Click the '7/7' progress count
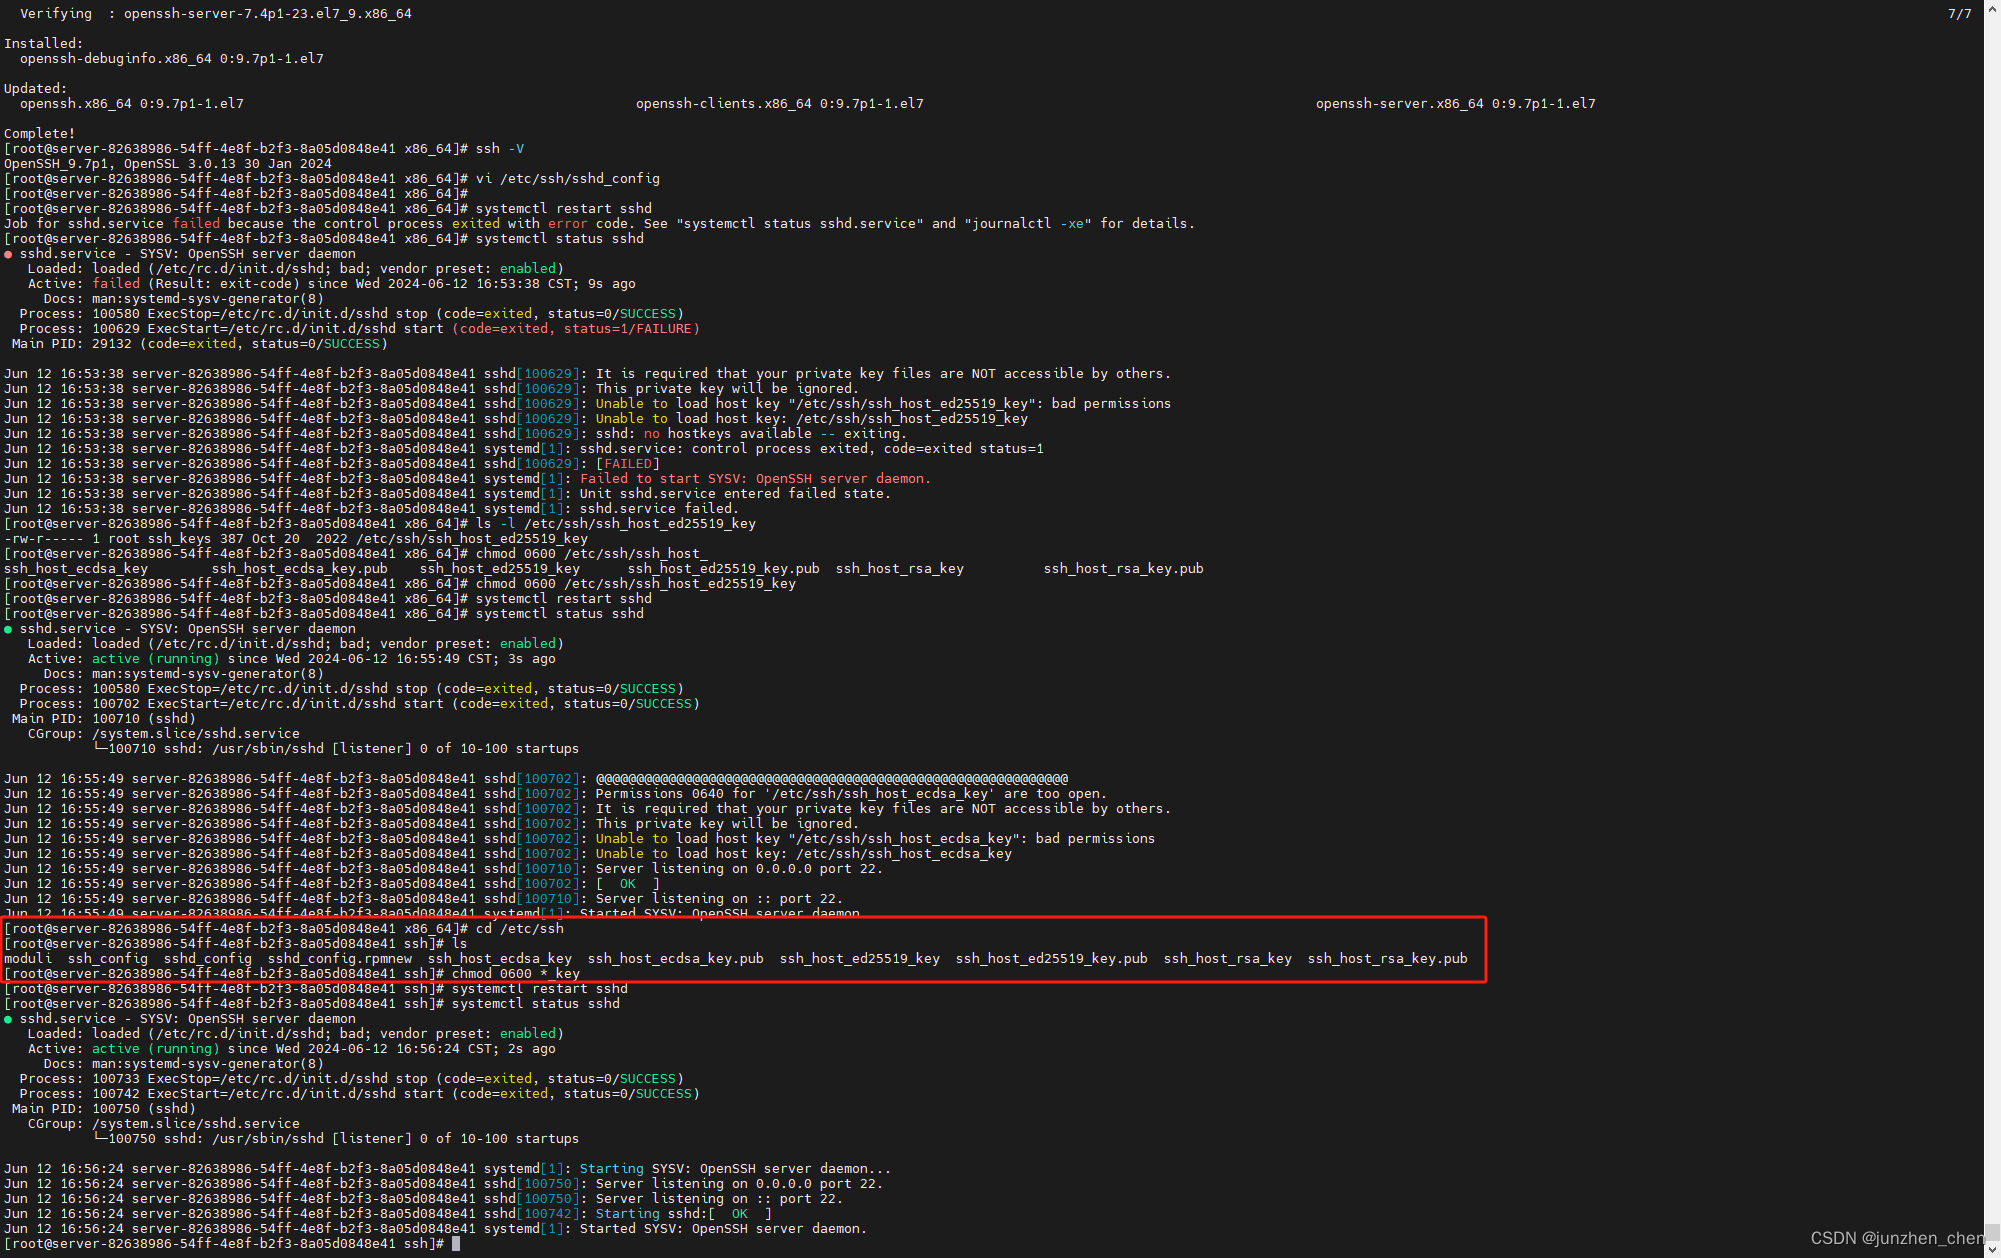2001x1258 pixels. (1959, 13)
